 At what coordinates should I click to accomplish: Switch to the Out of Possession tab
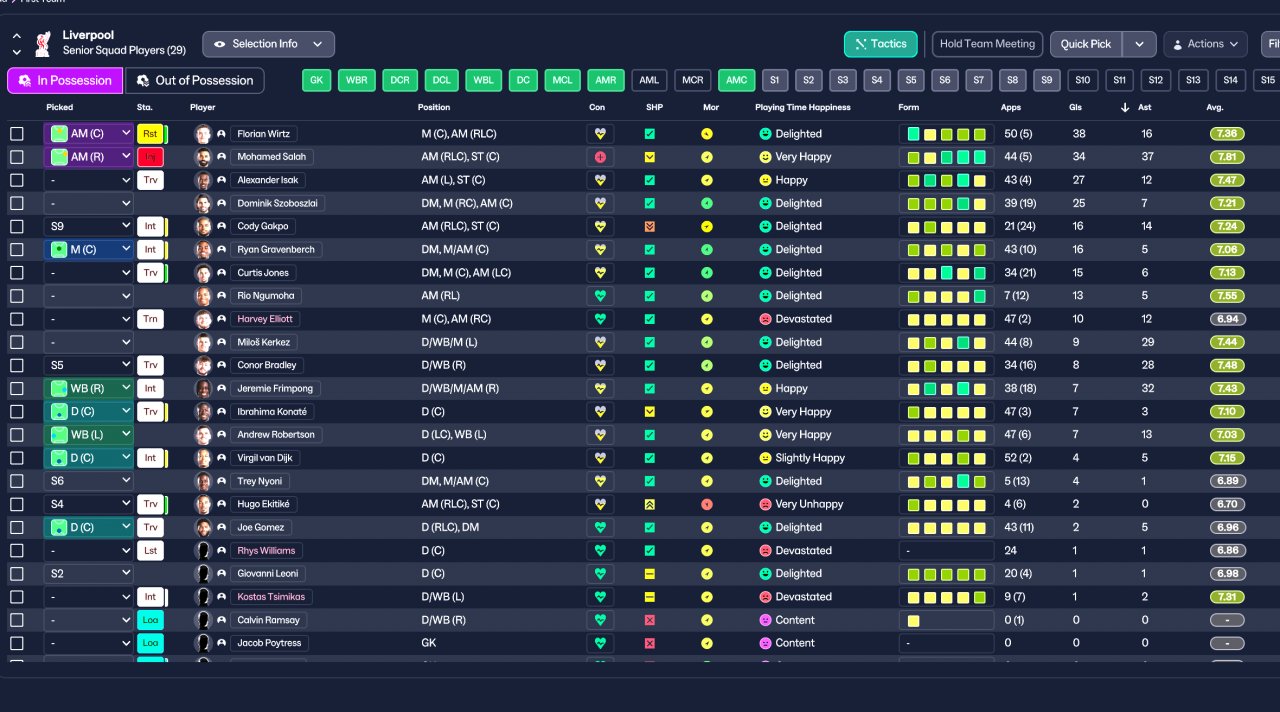point(195,80)
